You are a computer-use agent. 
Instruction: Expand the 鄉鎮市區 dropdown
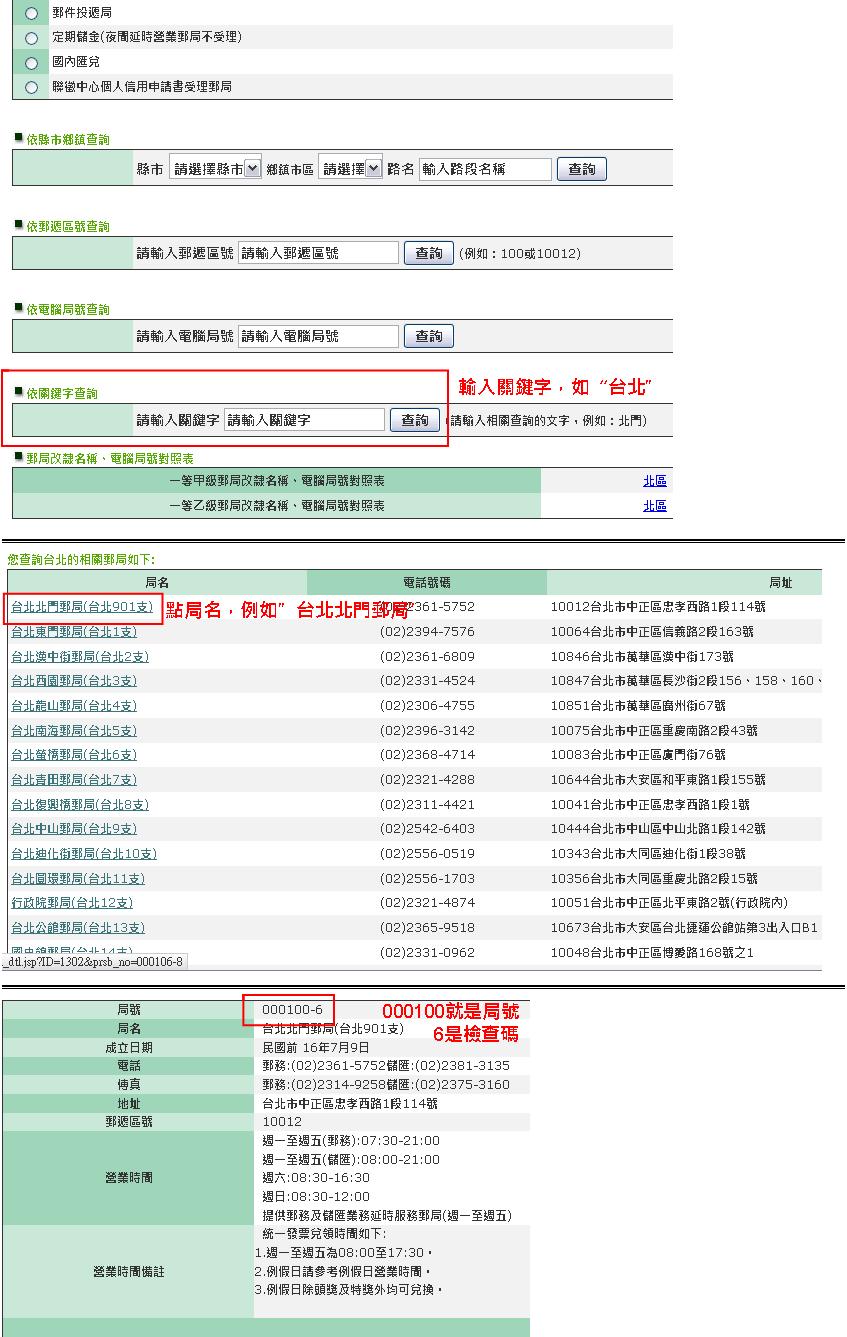(350, 169)
